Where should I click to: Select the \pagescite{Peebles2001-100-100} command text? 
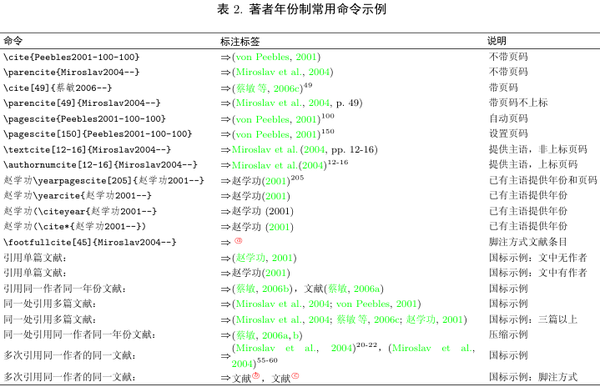[85, 119]
